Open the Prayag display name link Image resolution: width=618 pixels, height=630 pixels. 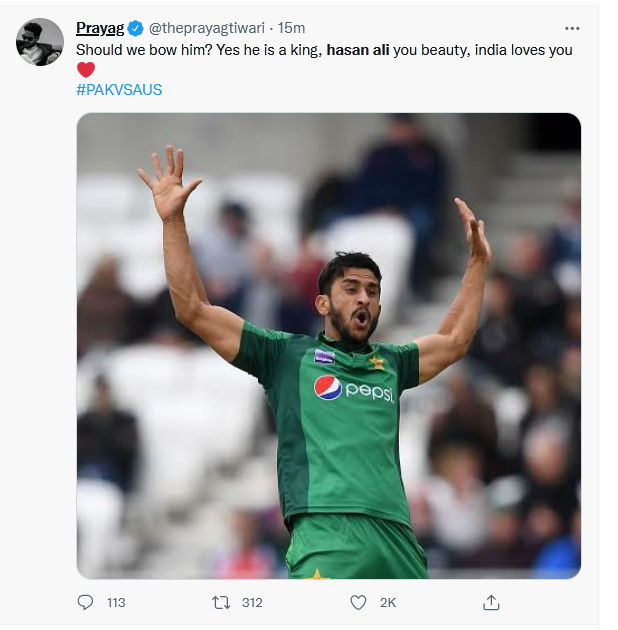(100, 28)
